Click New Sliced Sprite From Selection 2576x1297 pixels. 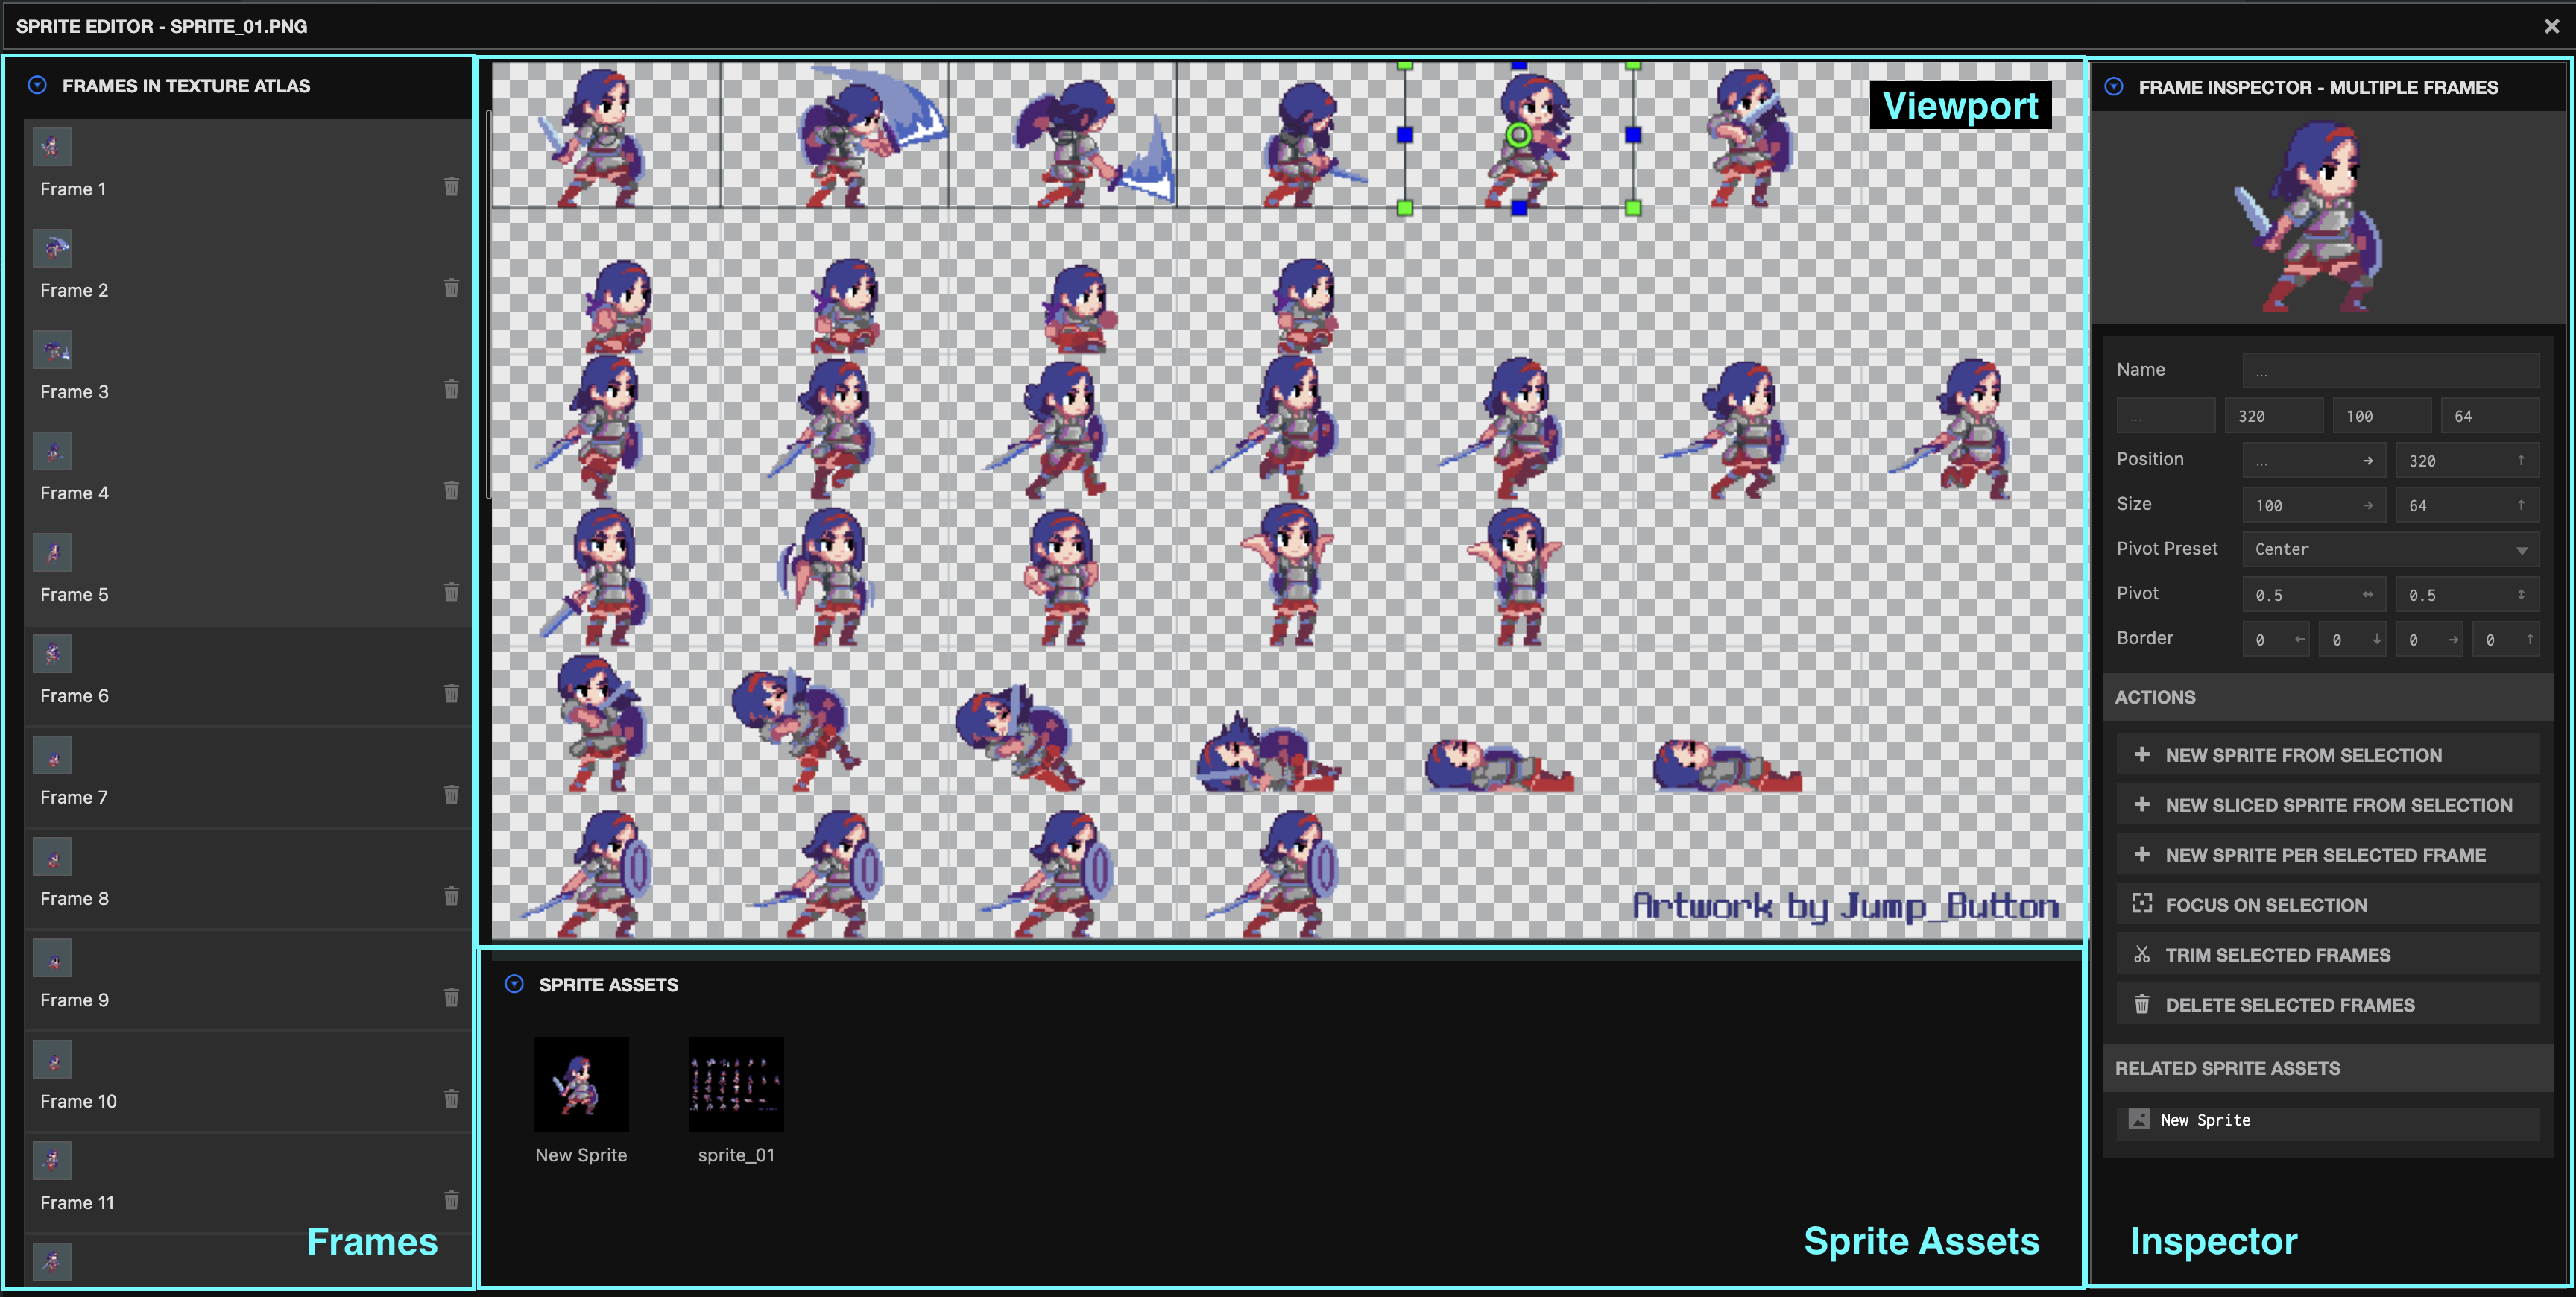[x=2327, y=805]
